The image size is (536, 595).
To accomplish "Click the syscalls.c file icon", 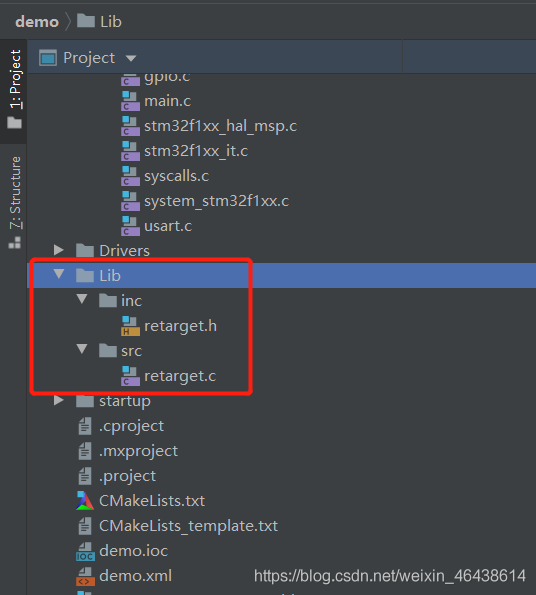I will pos(130,176).
